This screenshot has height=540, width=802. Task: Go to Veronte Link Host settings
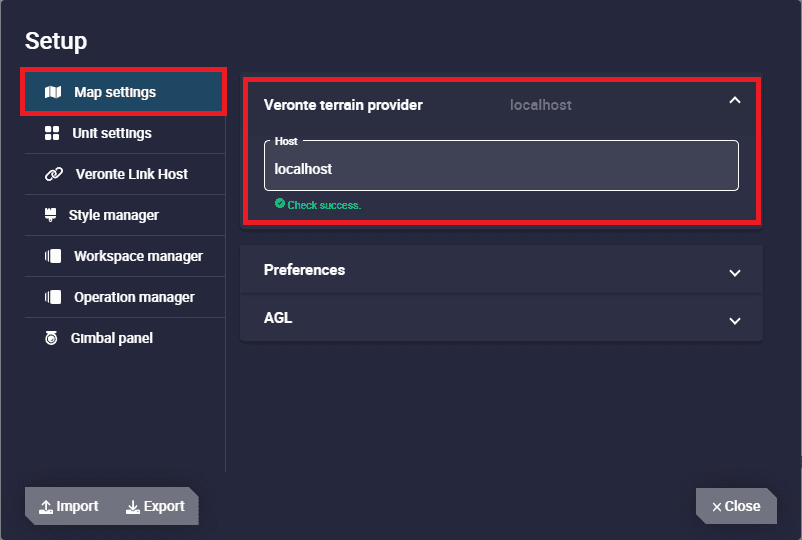coord(125,174)
